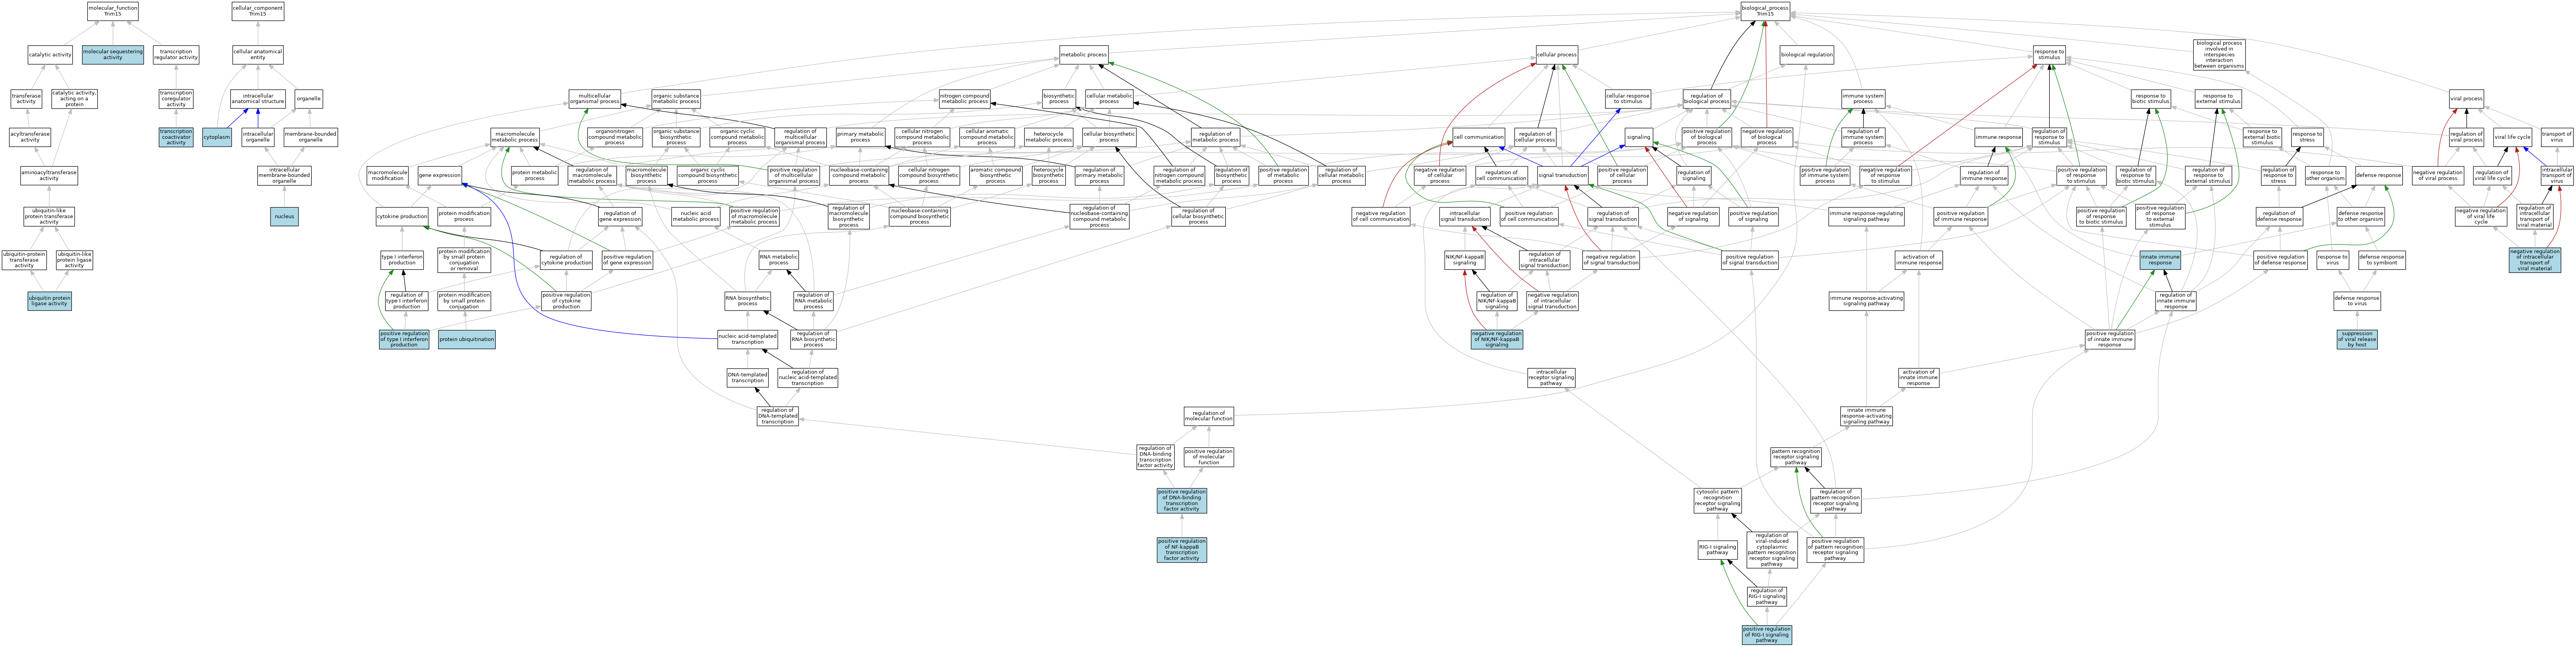The width and height of the screenshot is (2576, 647).
Task: Click the cytokine production node
Action: click(x=402, y=216)
